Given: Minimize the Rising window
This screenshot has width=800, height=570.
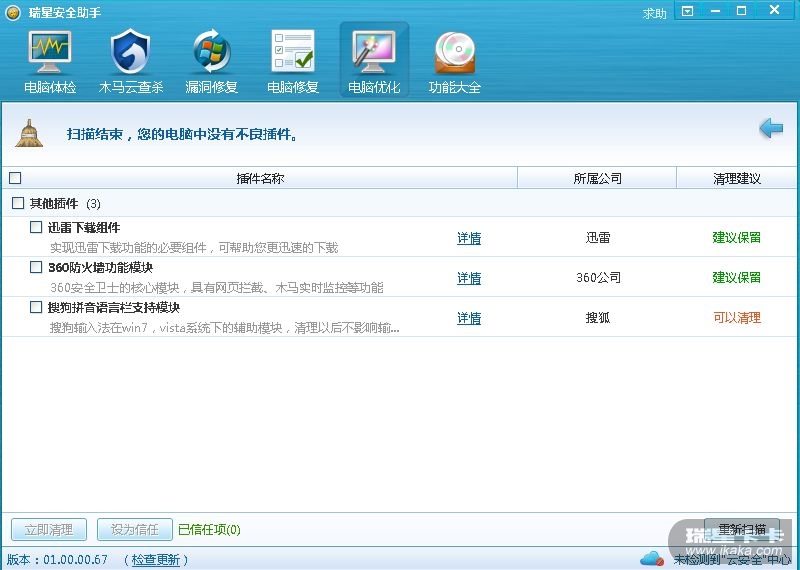Looking at the screenshot, I should coord(715,11).
